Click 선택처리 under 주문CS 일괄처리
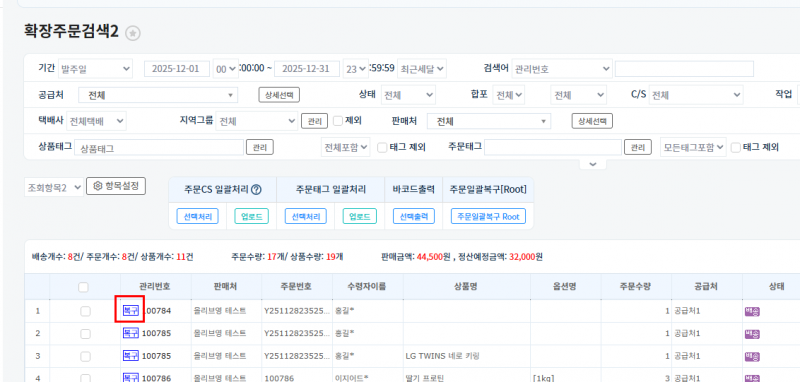 (197, 216)
